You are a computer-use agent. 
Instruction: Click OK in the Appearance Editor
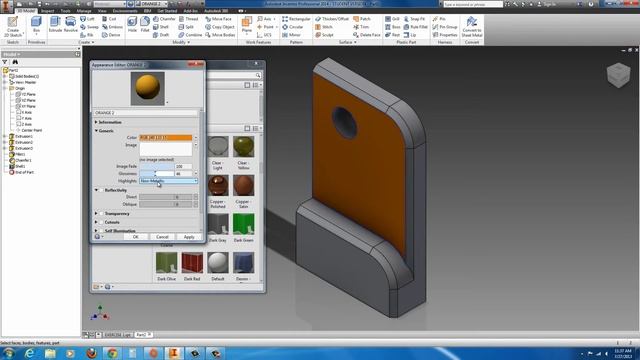coord(136,237)
